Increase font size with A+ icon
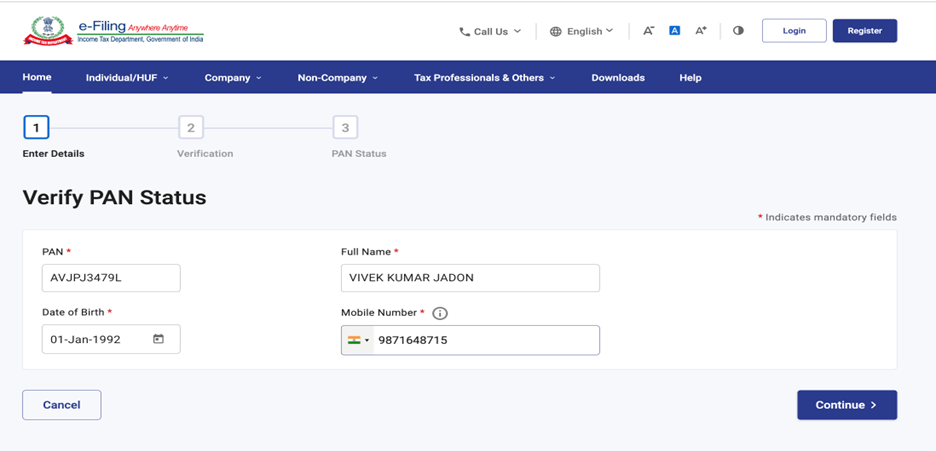This screenshot has height=451, width=936. (x=701, y=31)
